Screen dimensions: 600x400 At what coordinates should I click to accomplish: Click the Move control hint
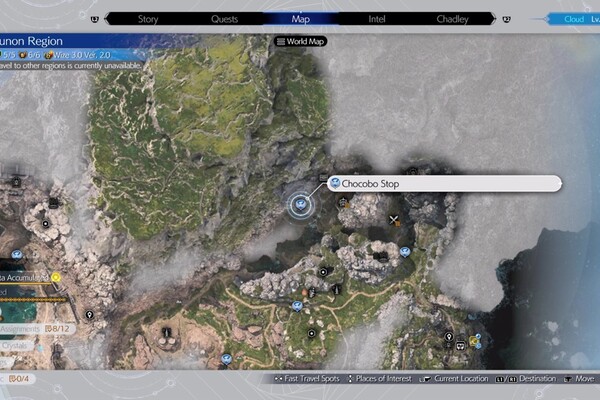[x=579, y=379]
